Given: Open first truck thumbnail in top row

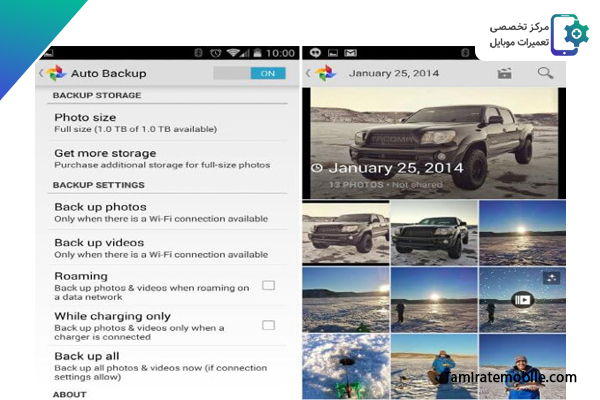Looking at the screenshot, I should pos(346,233).
